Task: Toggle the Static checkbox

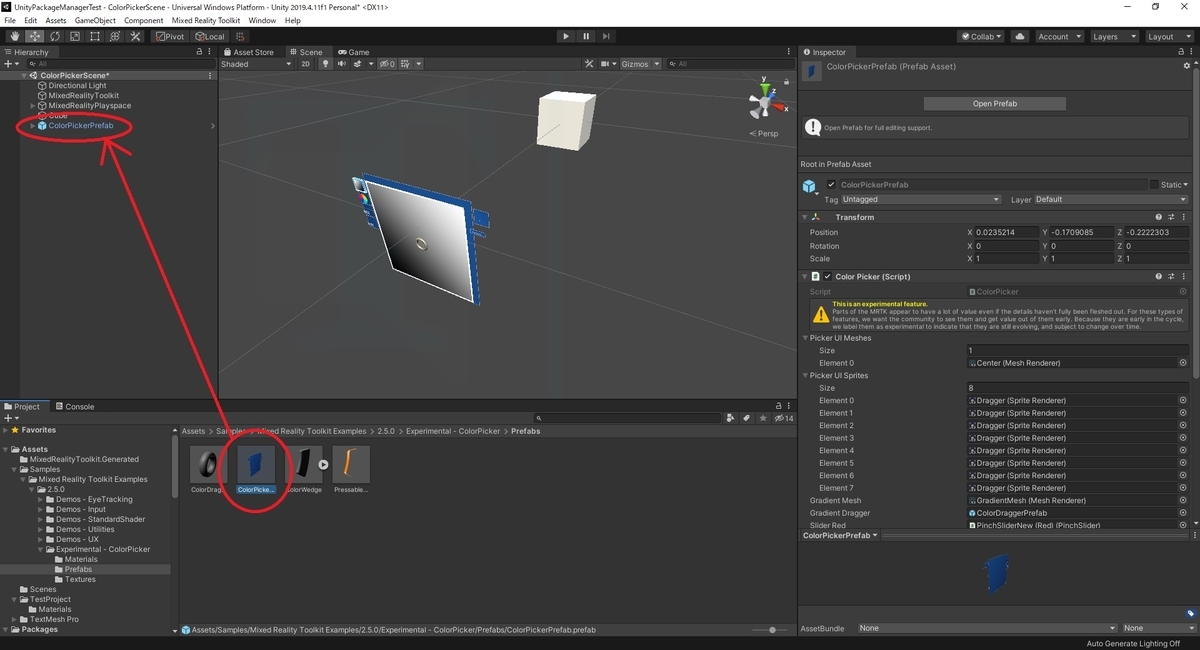Action: click(1154, 185)
